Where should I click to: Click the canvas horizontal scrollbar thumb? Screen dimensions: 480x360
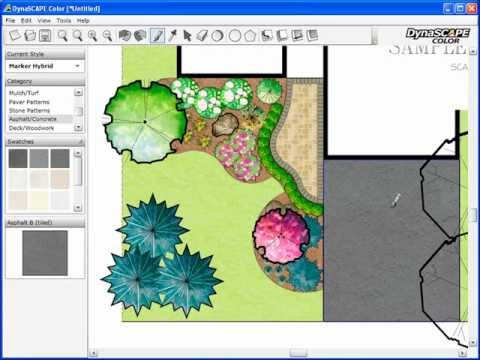tap(298, 353)
